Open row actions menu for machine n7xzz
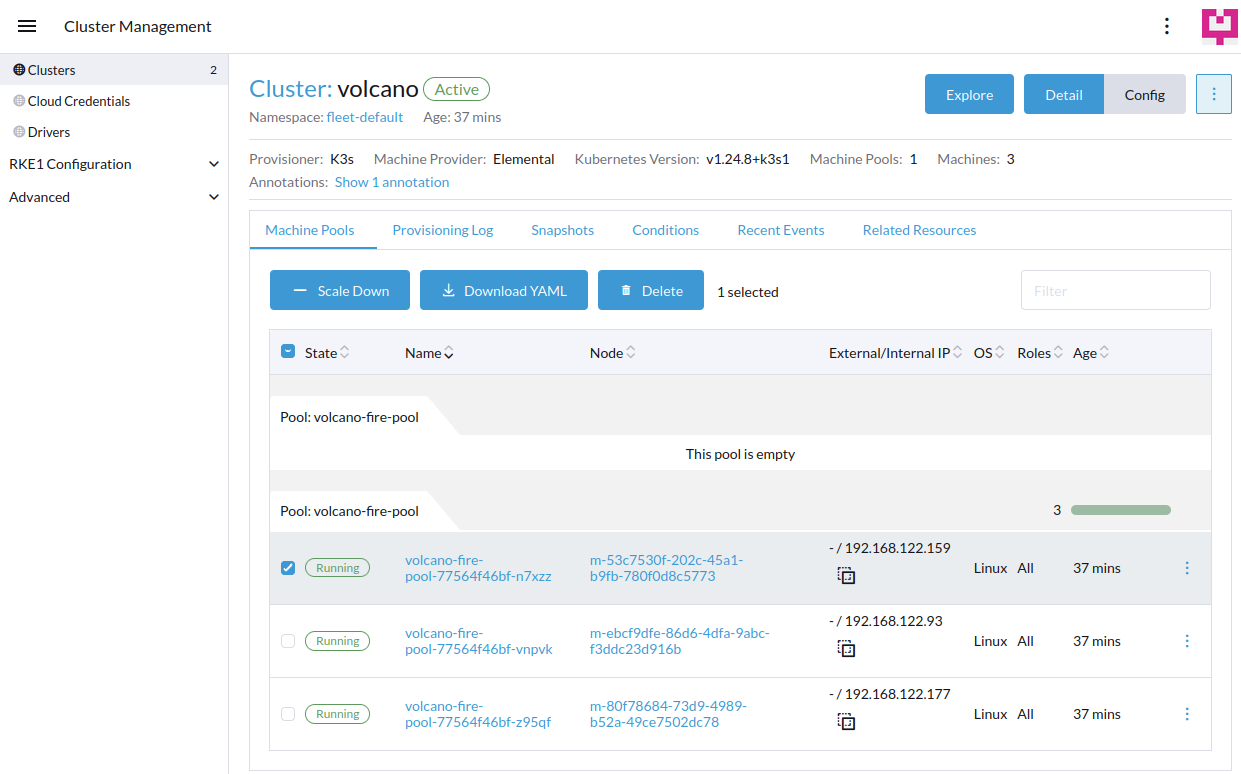Screen dimensions: 1241x774 pyautogui.click(x=1187, y=567)
